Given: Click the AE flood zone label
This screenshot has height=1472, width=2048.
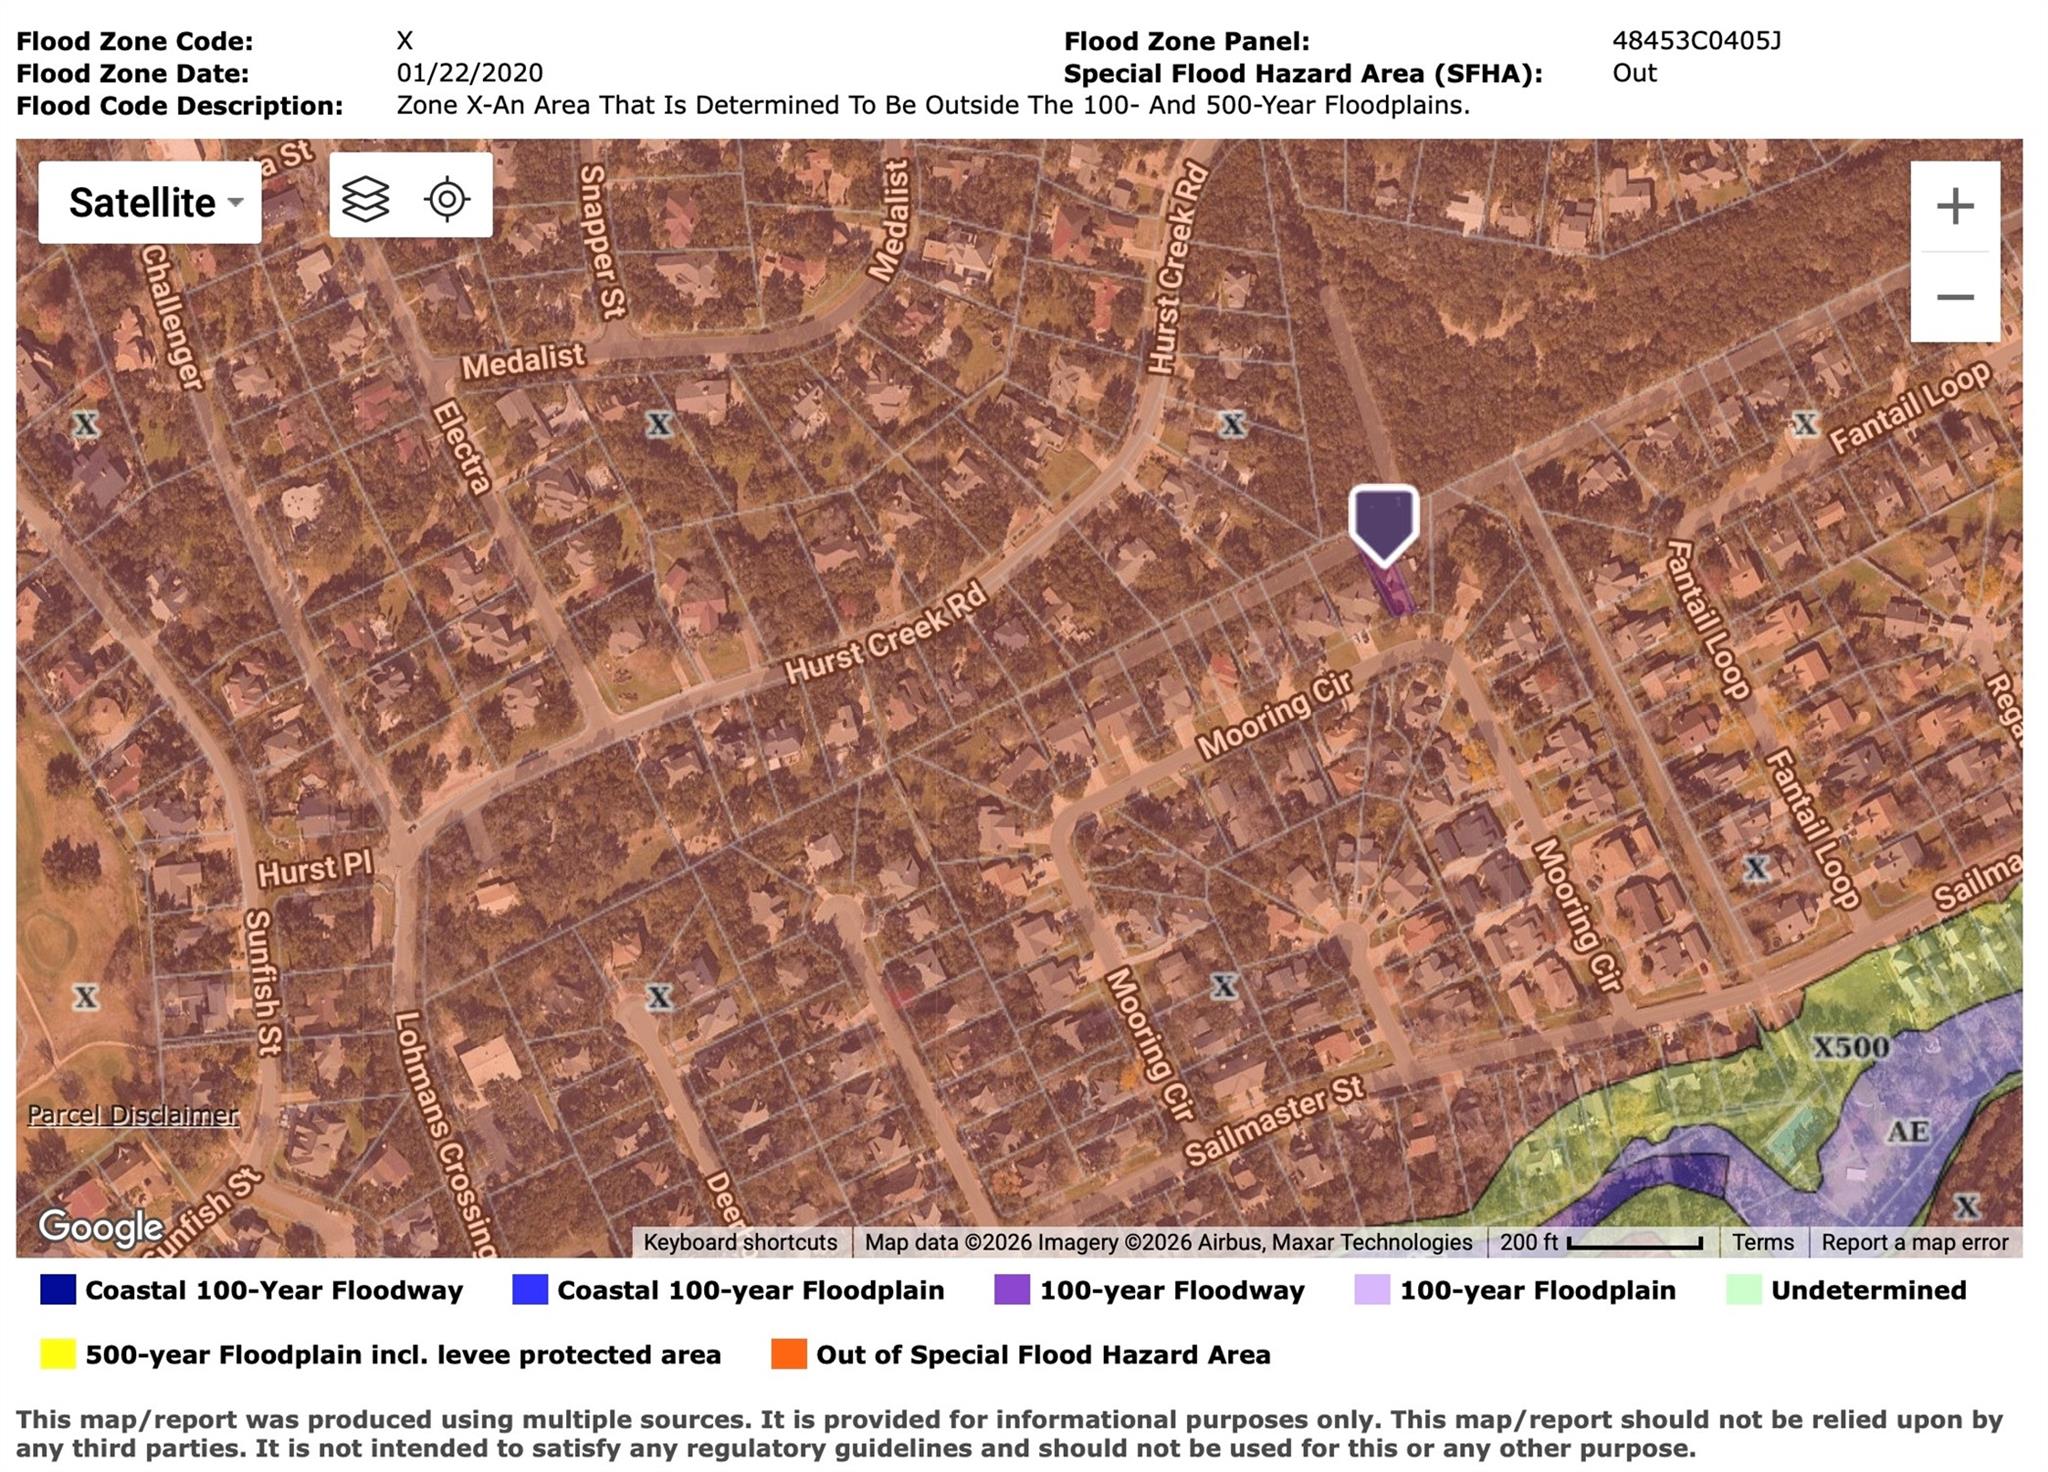Looking at the screenshot, I should [x=1907, y=1131].
